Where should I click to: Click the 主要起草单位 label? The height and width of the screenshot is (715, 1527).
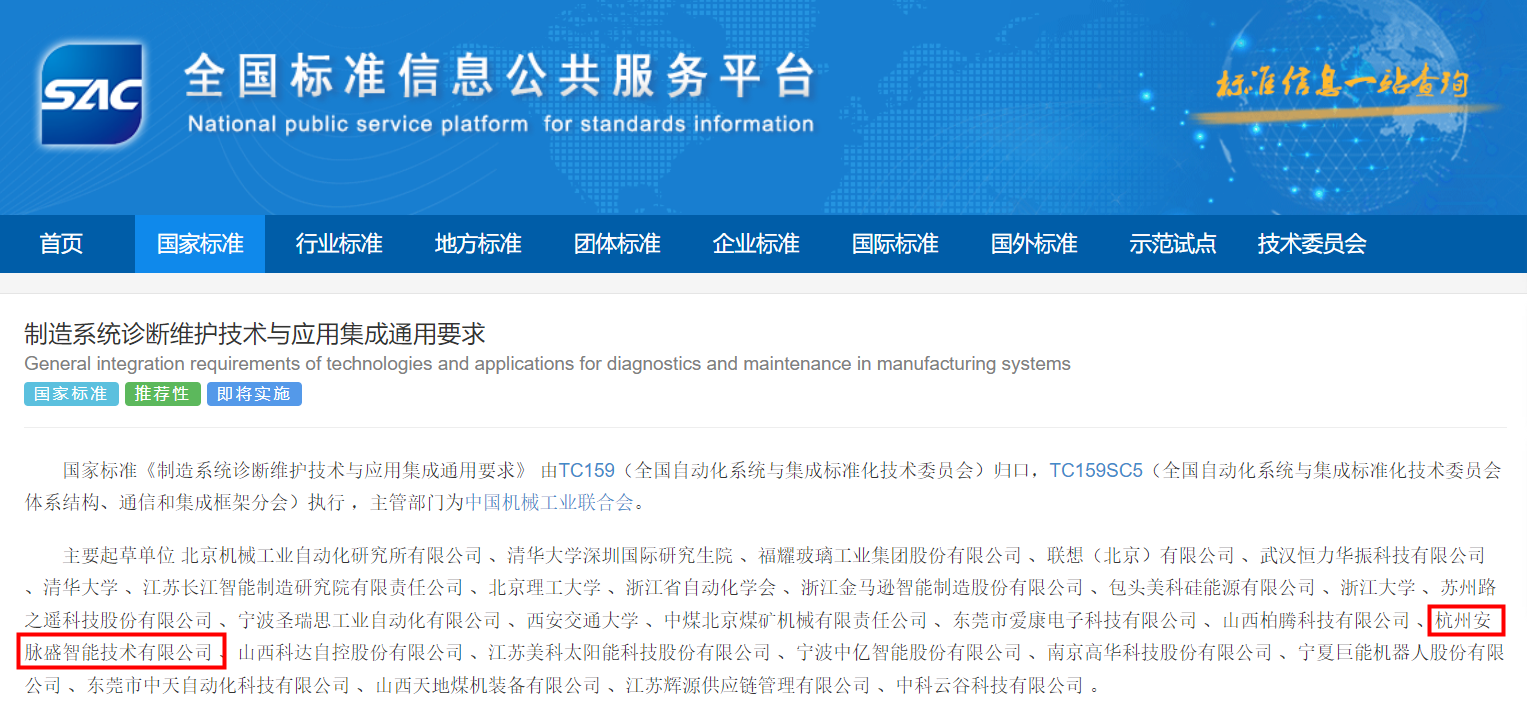[x=119, y=556]
